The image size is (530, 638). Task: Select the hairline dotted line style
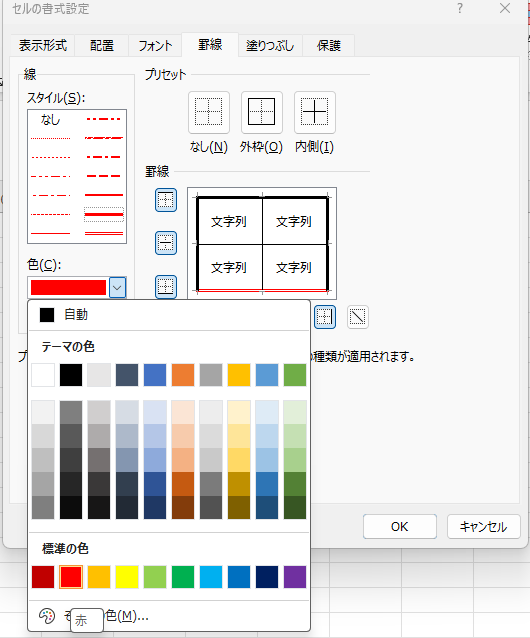tap(50, 138)
